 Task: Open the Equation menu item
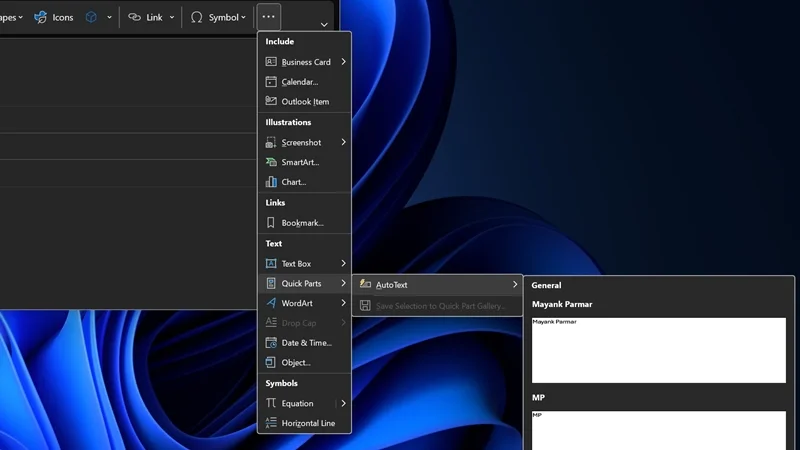pyautogui.click(x=304, y=403)
